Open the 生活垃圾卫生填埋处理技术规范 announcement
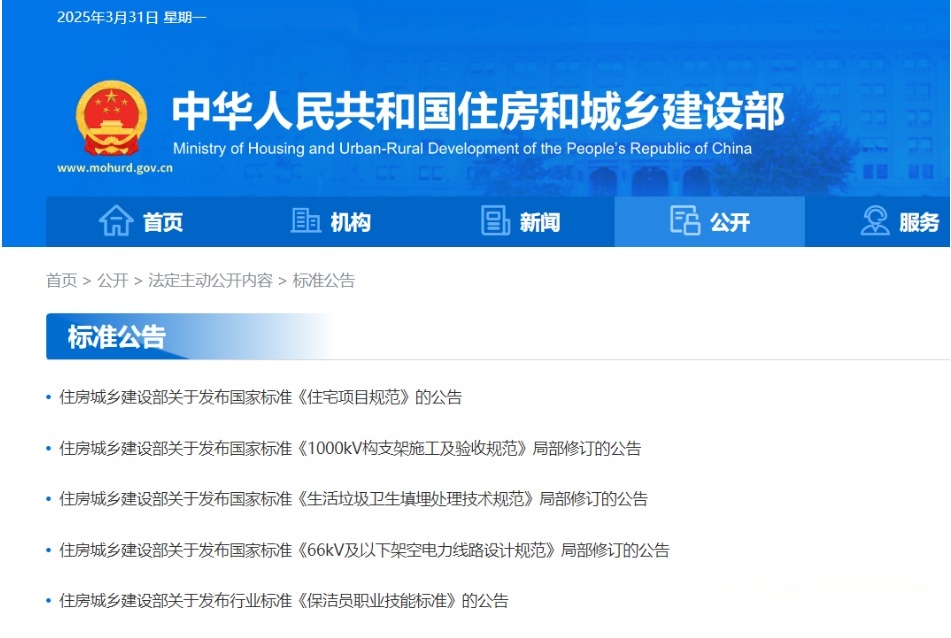The height and width of the screenshot is (638, 951). coord(353,499)
